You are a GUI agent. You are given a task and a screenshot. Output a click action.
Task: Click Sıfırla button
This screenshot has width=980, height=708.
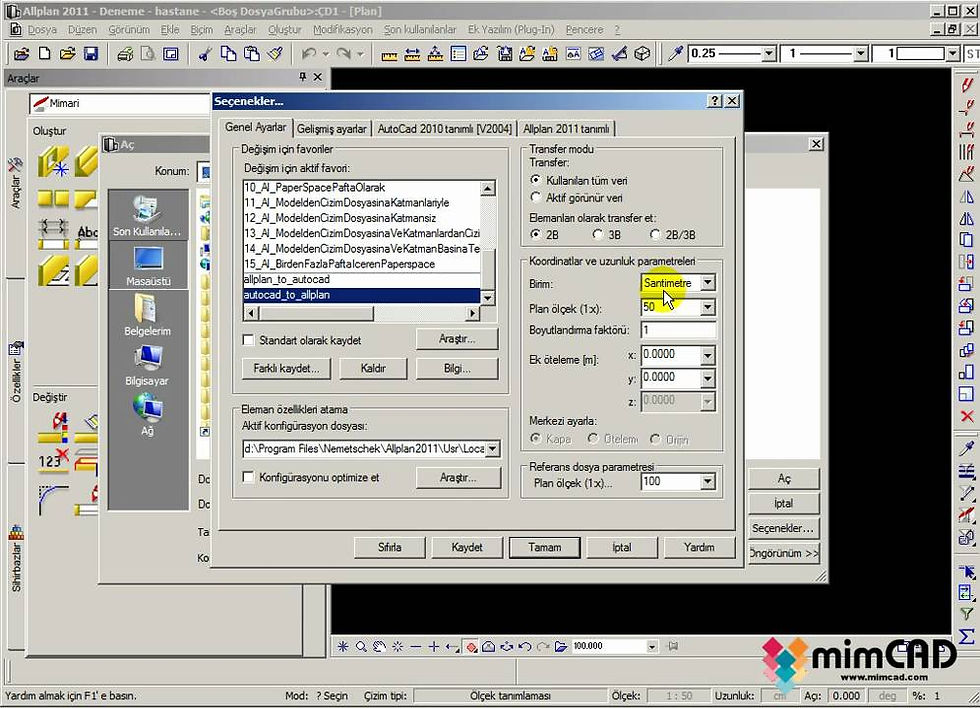pos(389,547)
